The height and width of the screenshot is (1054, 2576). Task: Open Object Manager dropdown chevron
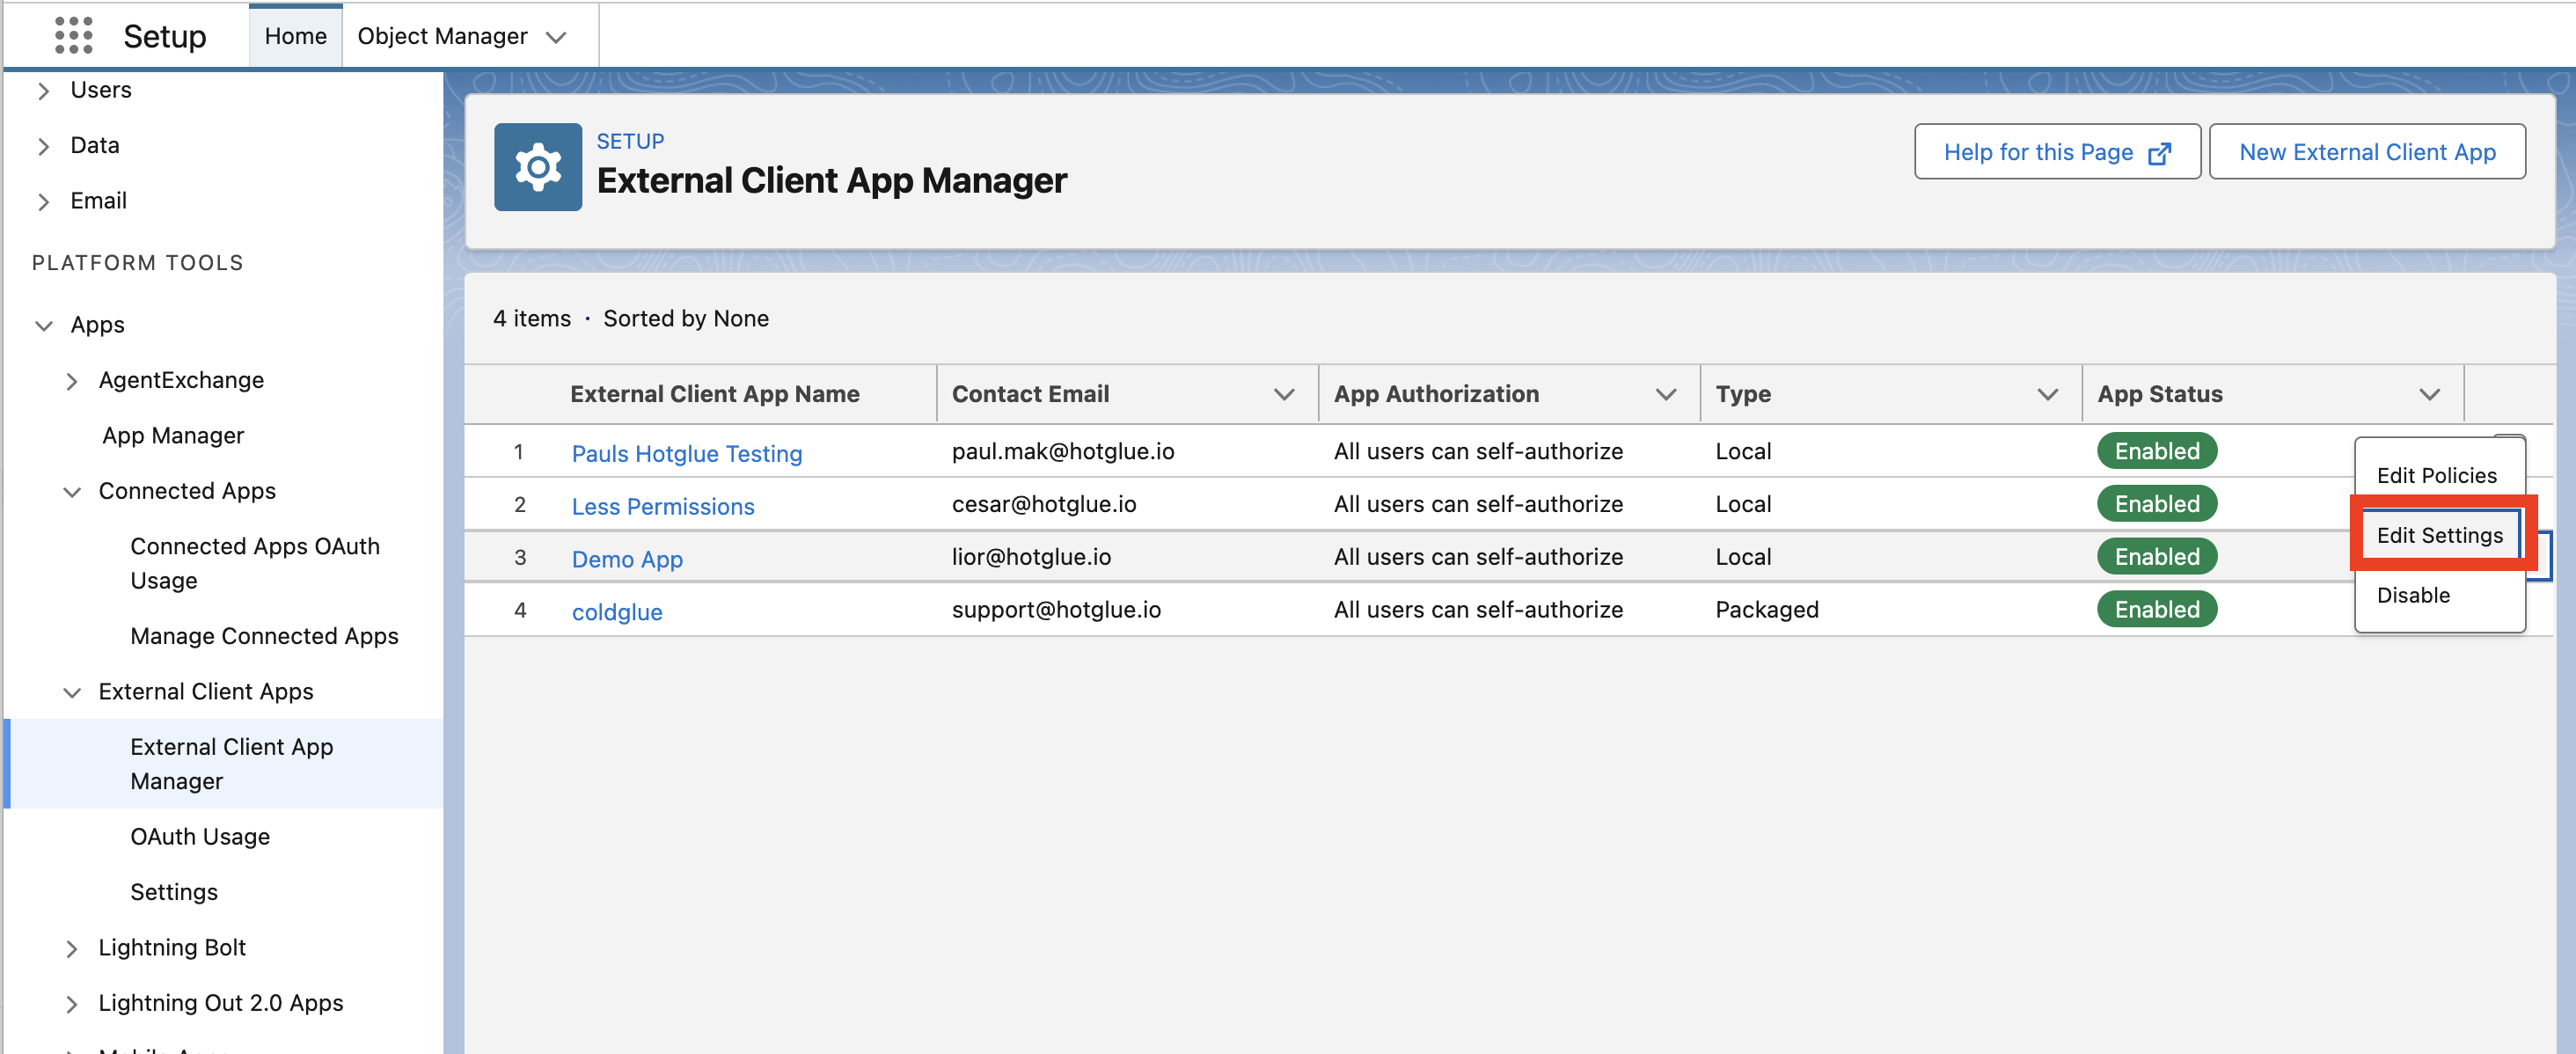tap(556, 37)
